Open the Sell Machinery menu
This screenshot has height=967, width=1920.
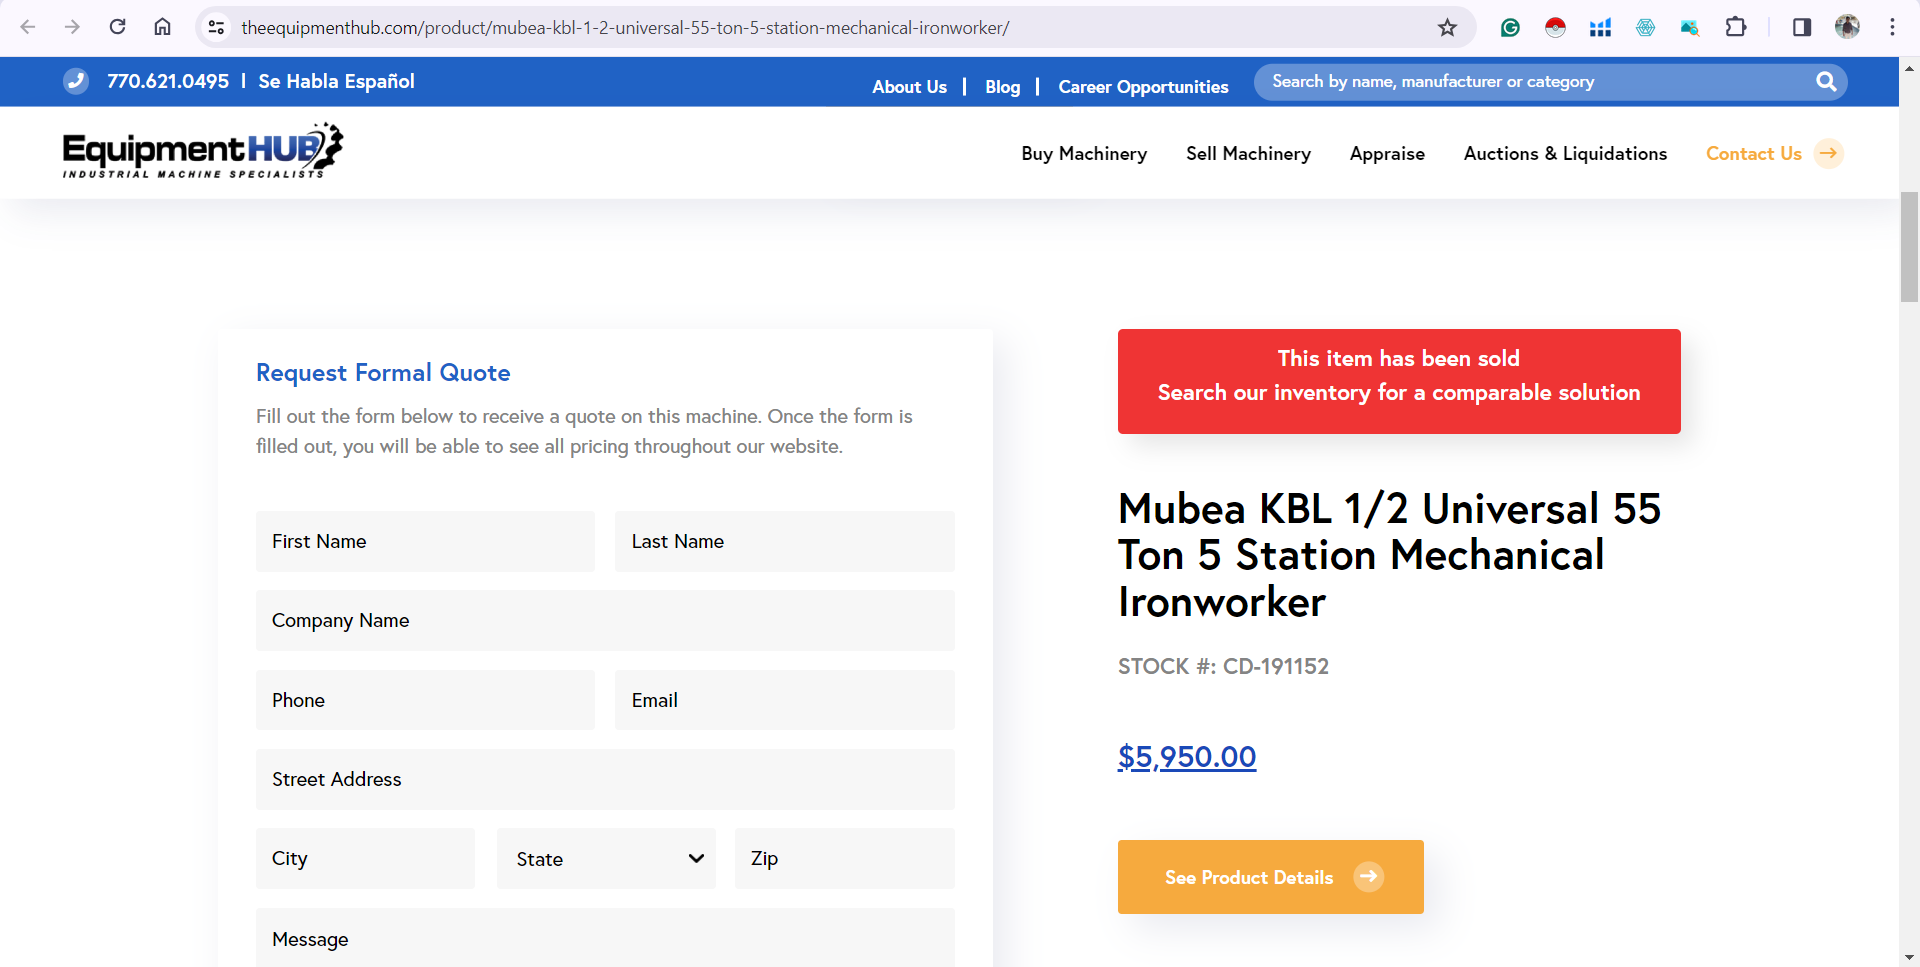(x=1248, y=153)
